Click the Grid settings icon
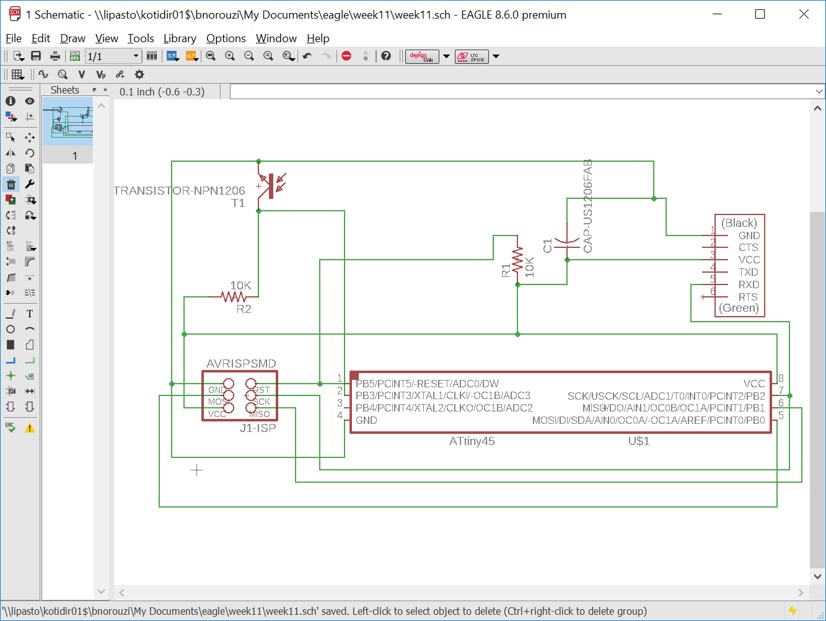This screenshot has height=621, width=826. tap(17, 74)
